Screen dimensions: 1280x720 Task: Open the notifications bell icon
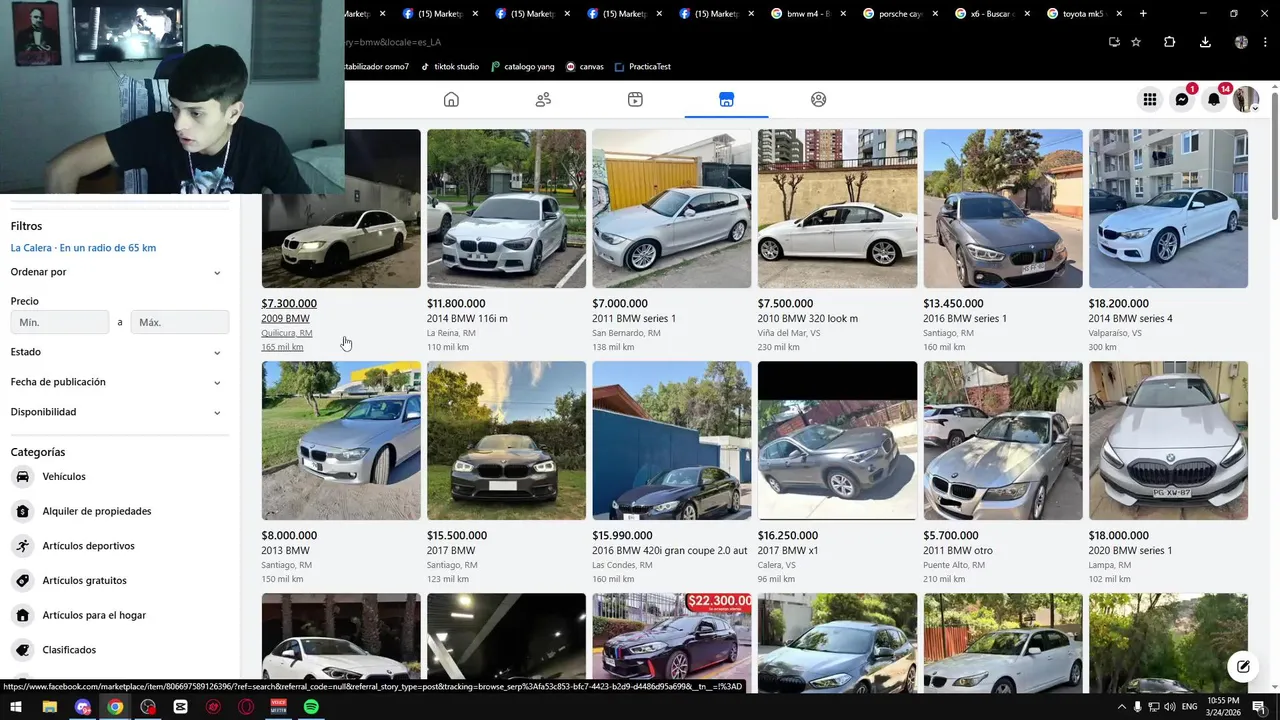[x=1214, y=99]
